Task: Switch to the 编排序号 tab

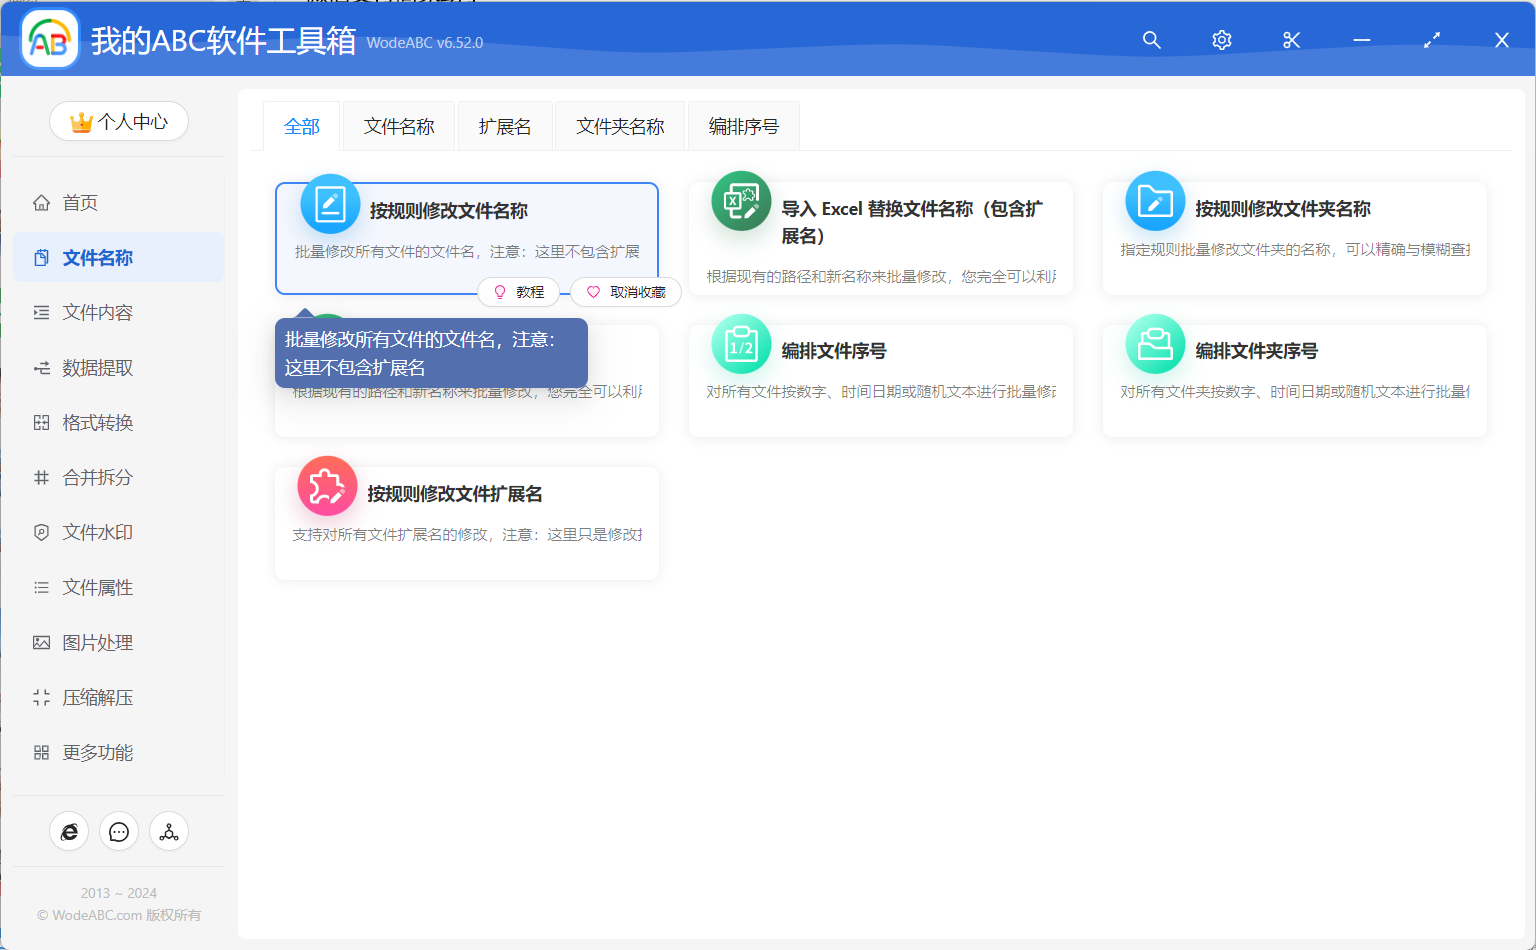Action: tap(743, 125)
